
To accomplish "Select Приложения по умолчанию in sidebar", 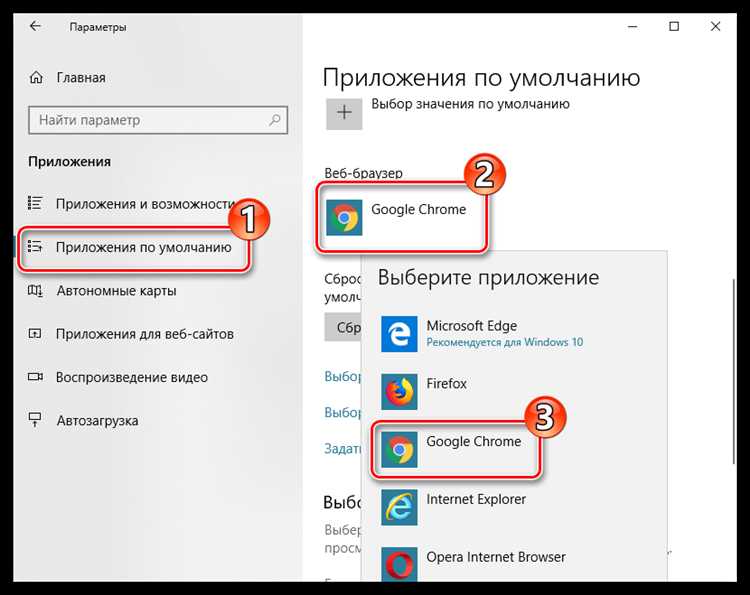I will tap(130, 247).
